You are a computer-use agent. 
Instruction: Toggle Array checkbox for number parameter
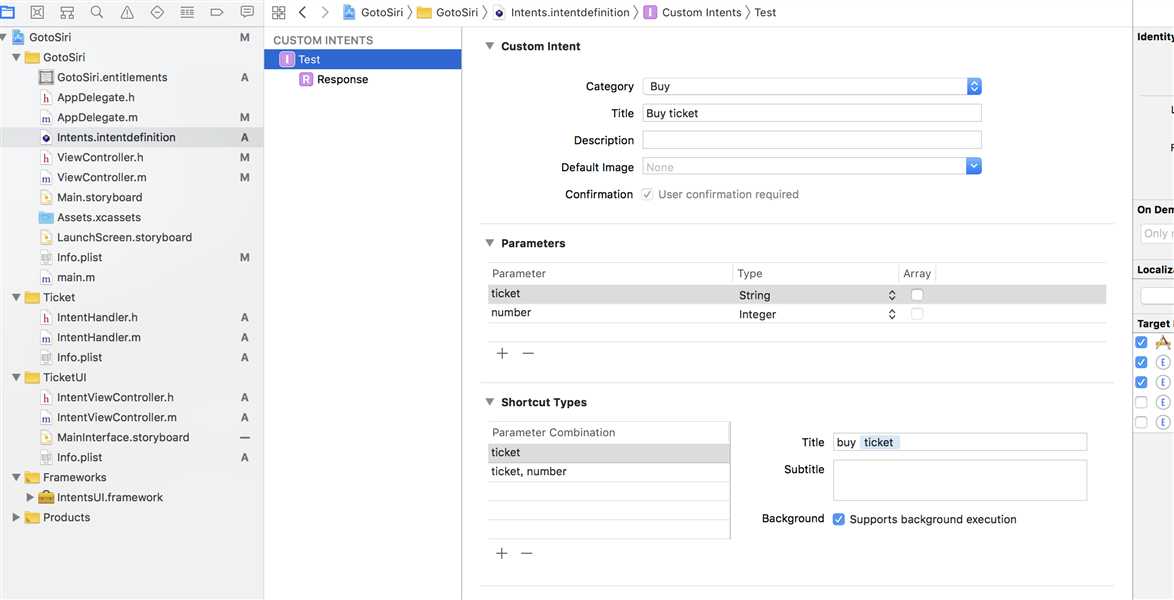pyautogui.click(x=916, y=314)
